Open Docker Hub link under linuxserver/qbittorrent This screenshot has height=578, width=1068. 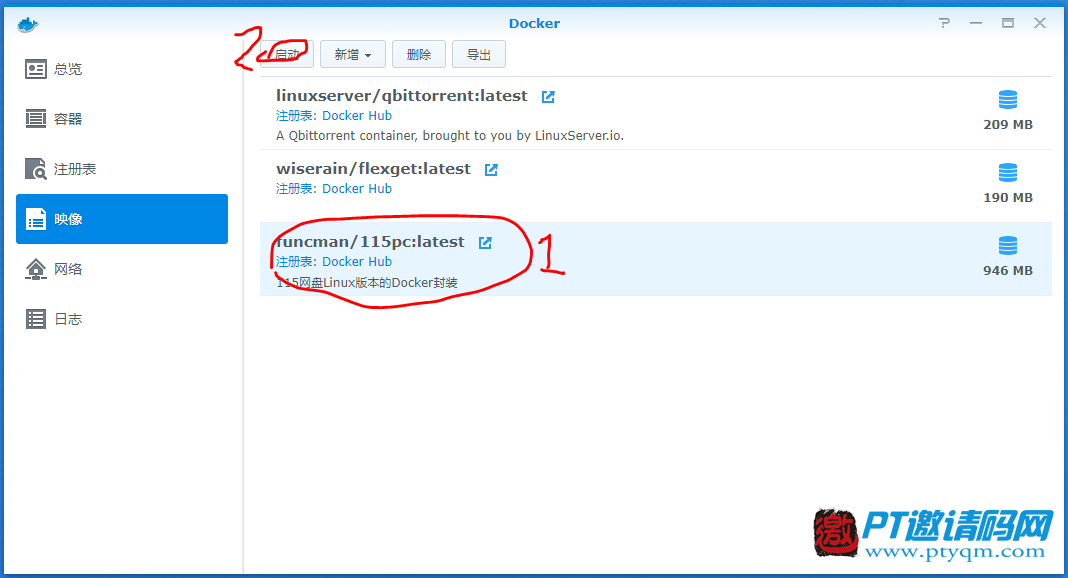(x=357, y=116)
